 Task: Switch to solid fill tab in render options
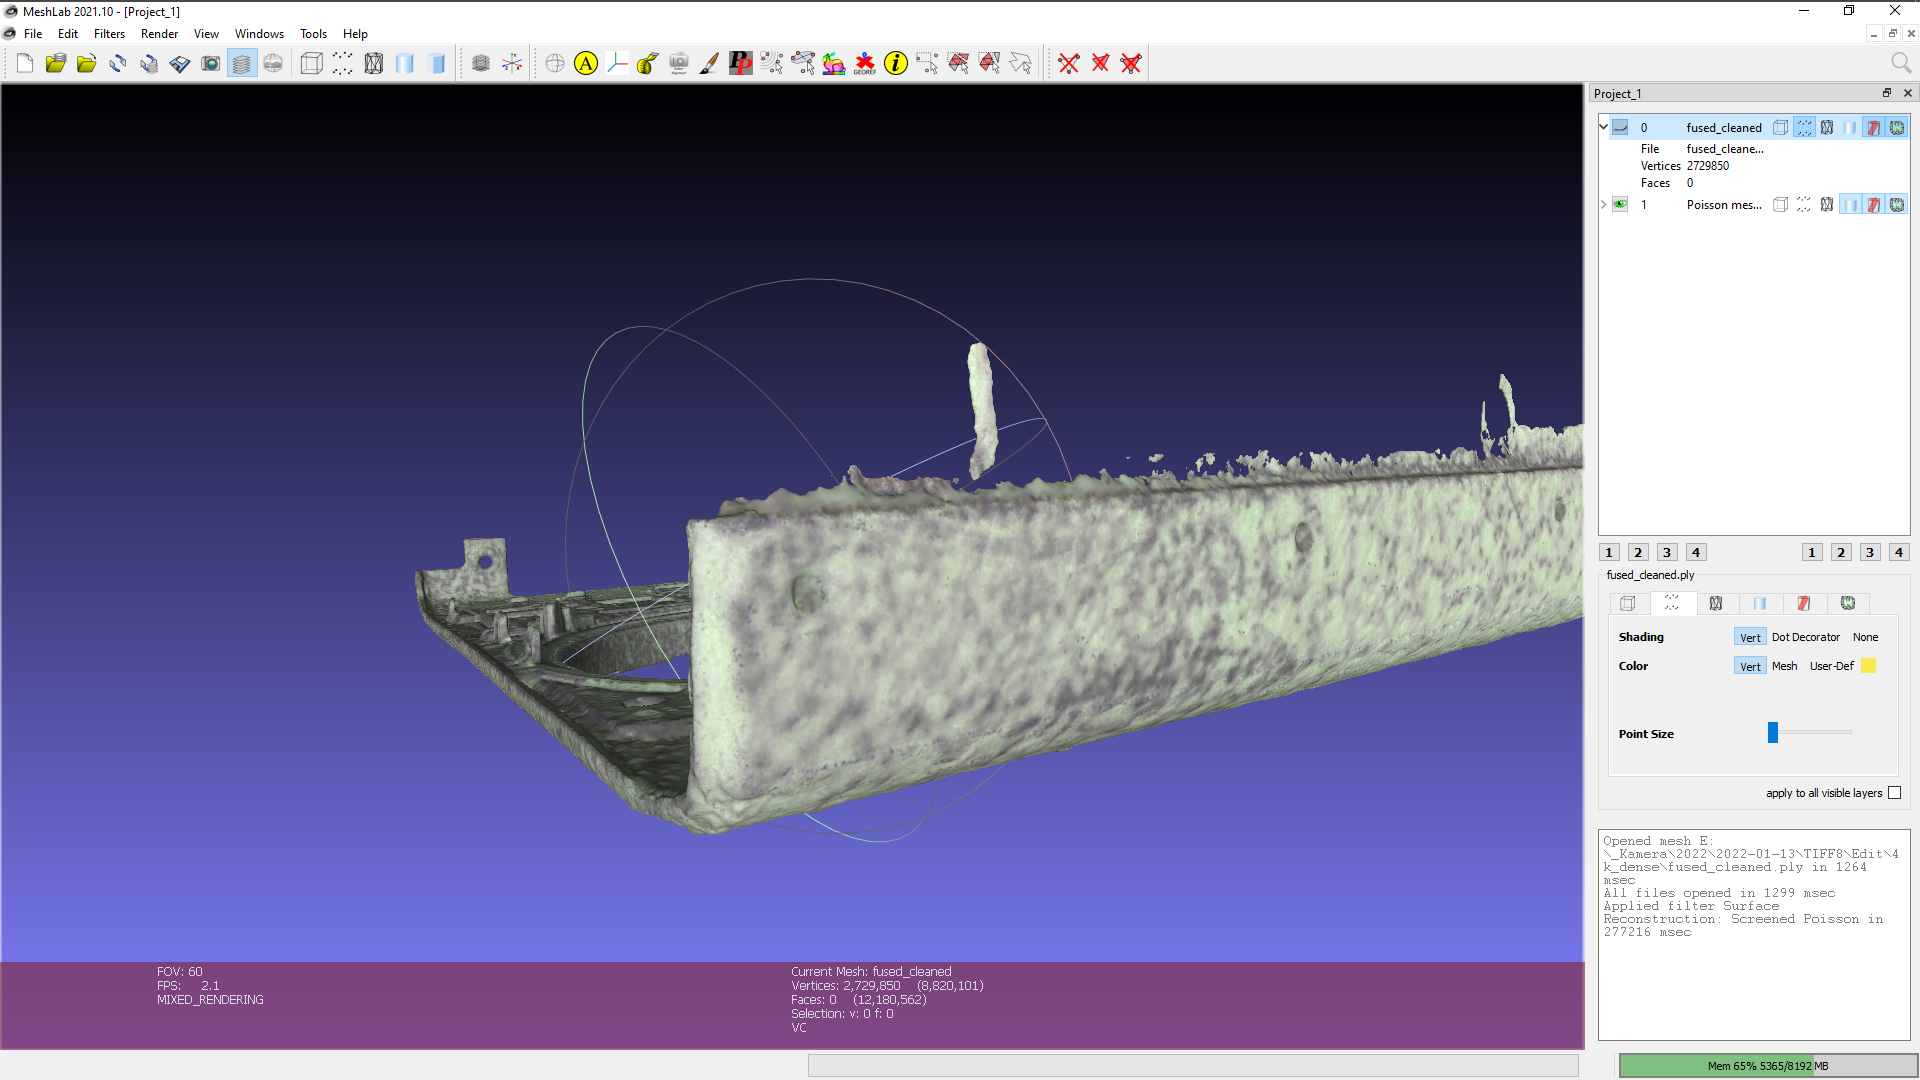click(x=1760, y=603)
